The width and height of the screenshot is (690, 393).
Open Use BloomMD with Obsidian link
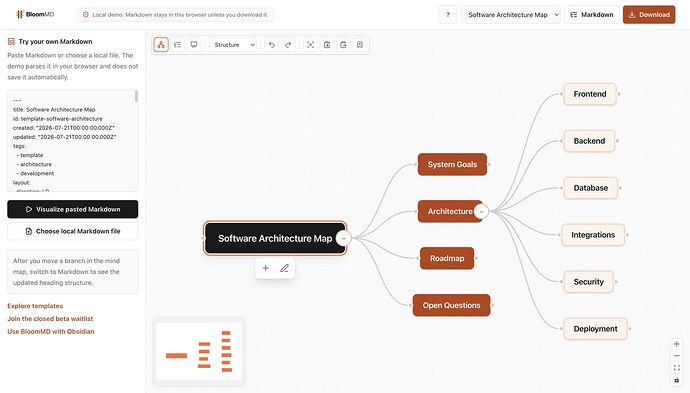click(51, 331)
